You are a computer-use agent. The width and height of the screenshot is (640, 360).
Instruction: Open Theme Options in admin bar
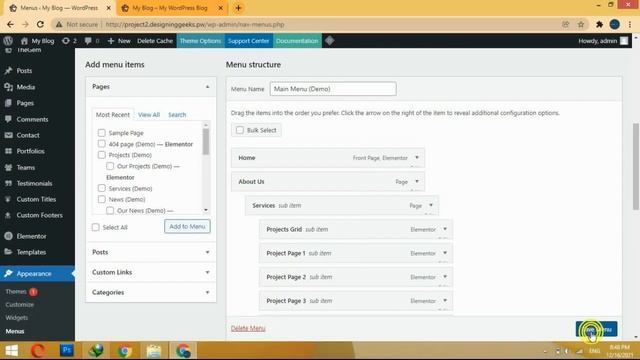200,41
